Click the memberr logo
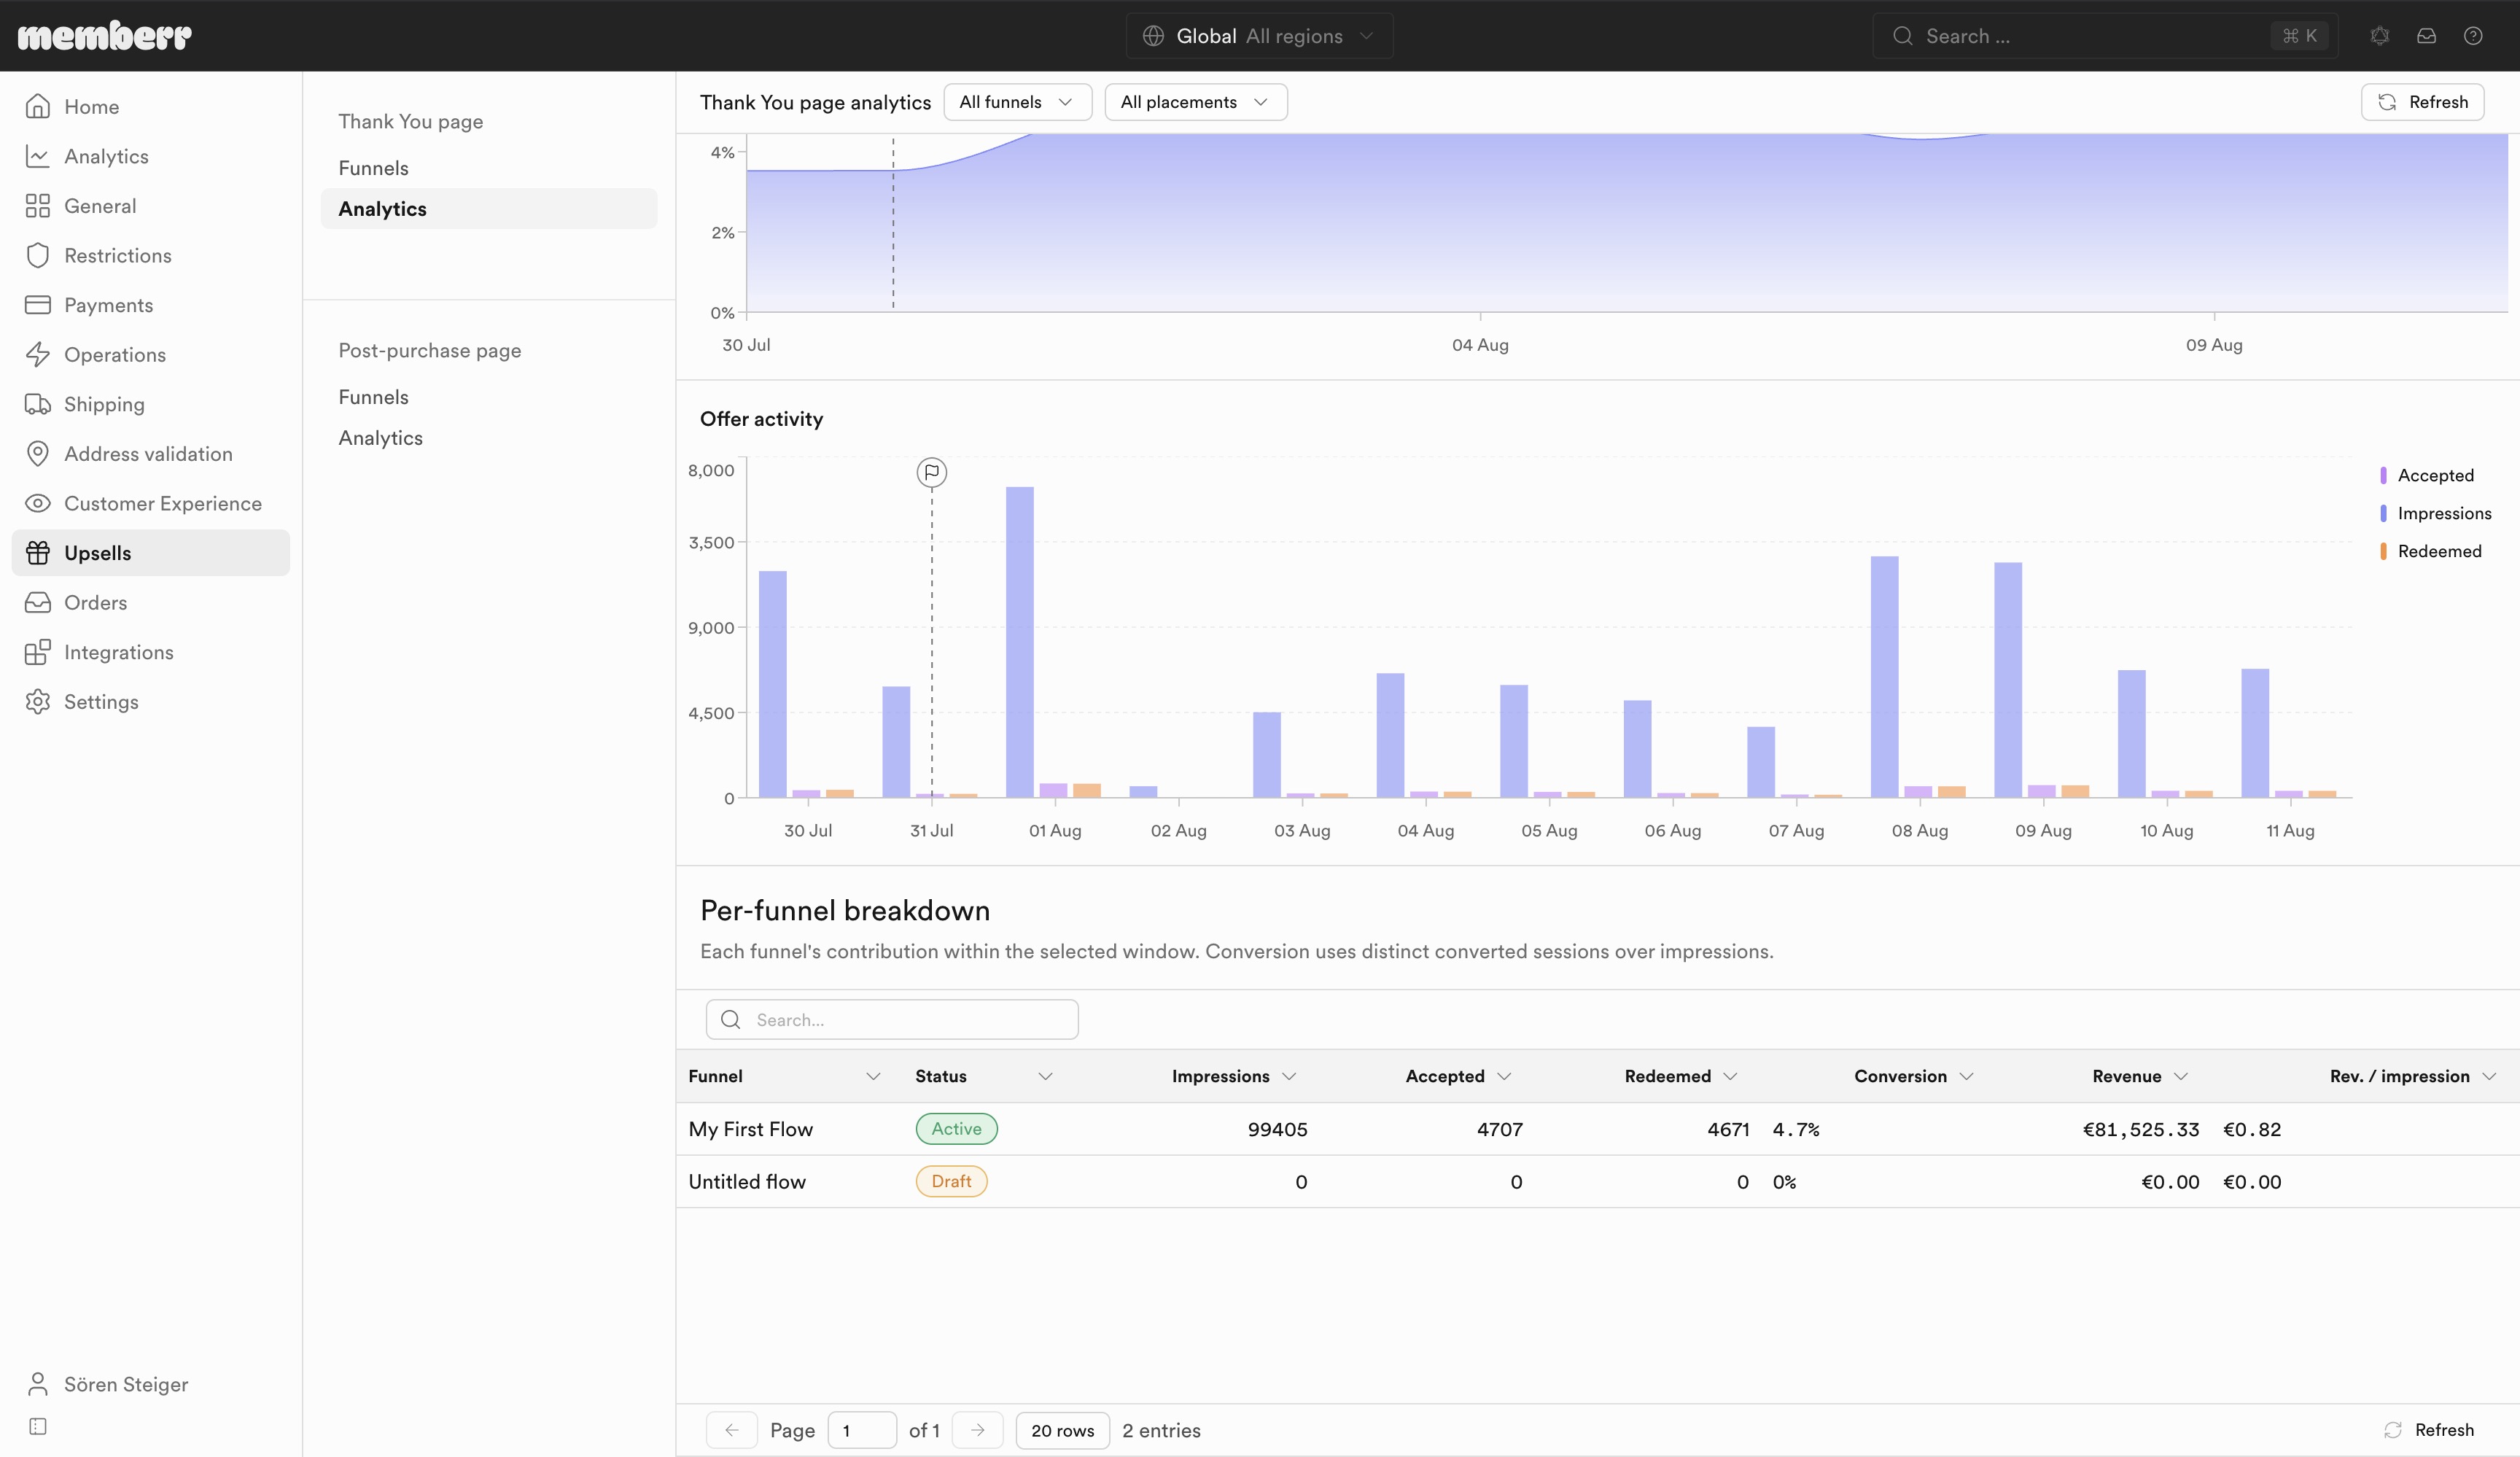The image size is (2520, 1457). (105, 36)
